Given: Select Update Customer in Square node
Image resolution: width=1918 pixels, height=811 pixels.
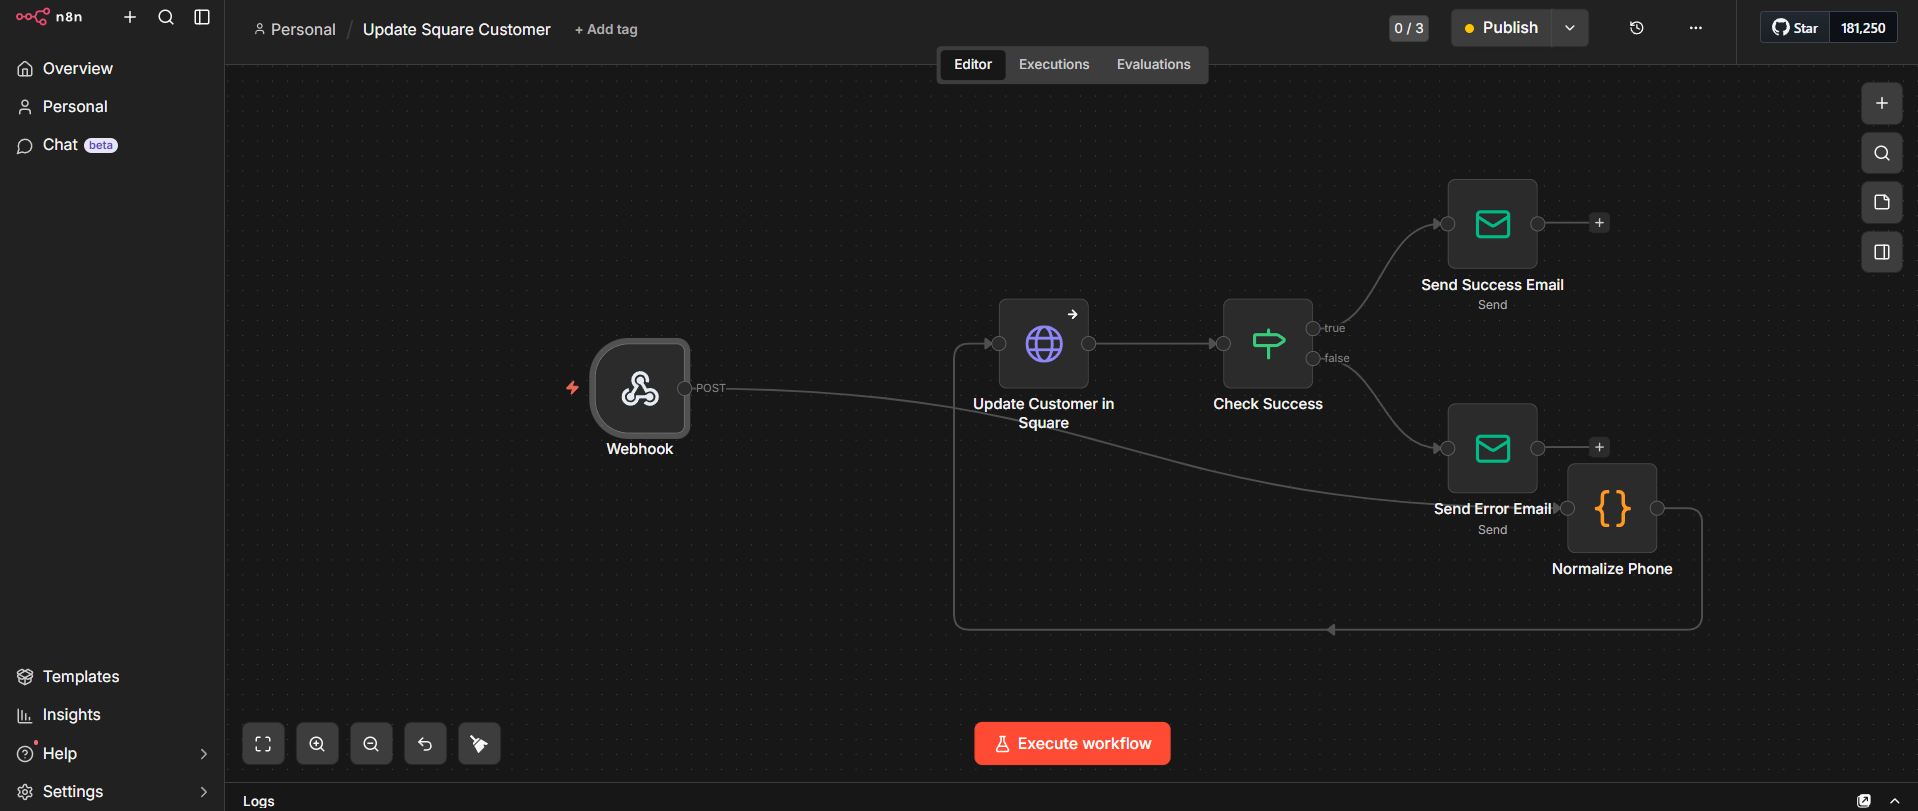Looking at the screenshot, I should coord(1044,344).
